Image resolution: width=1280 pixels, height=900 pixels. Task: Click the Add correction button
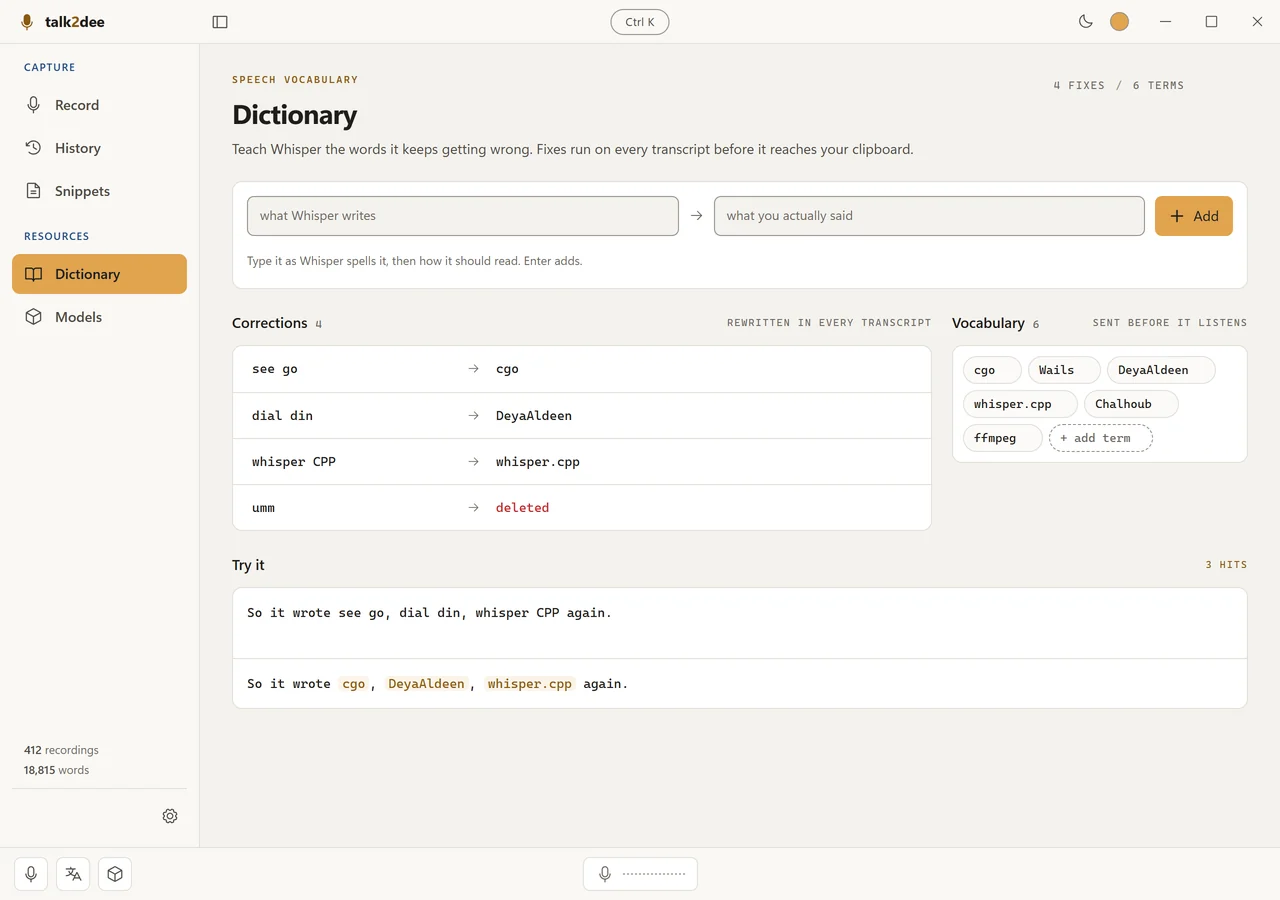coord(1194,216)
